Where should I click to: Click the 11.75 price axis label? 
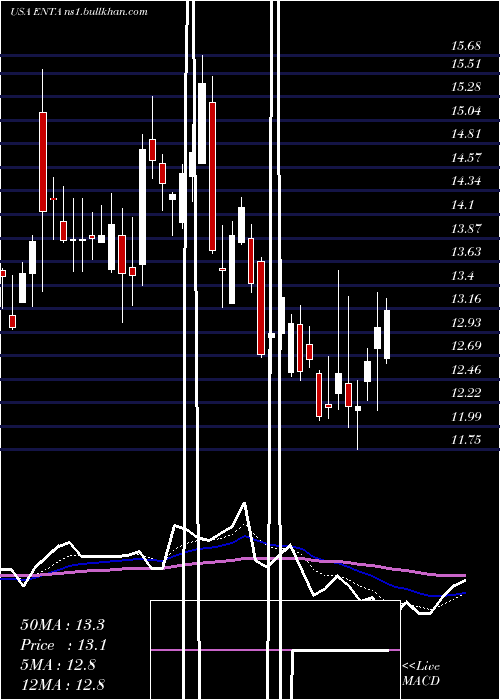(x=466, y=440)
